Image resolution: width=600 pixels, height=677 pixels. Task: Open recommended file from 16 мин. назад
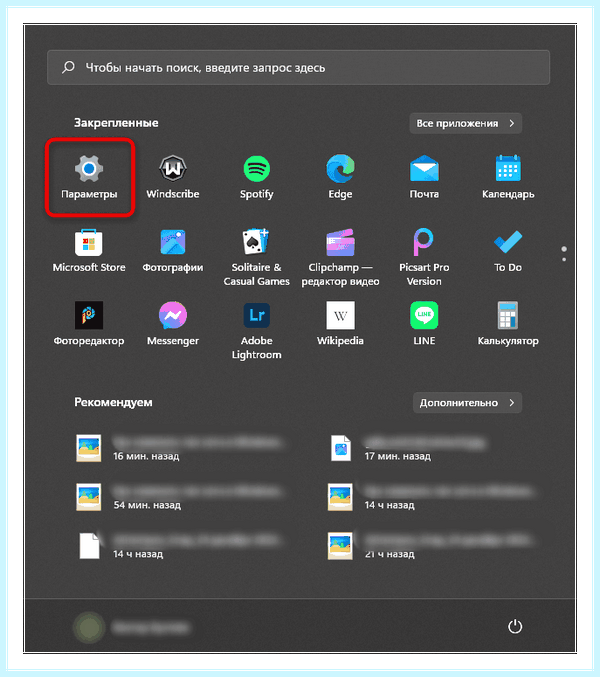click(179, 449)
